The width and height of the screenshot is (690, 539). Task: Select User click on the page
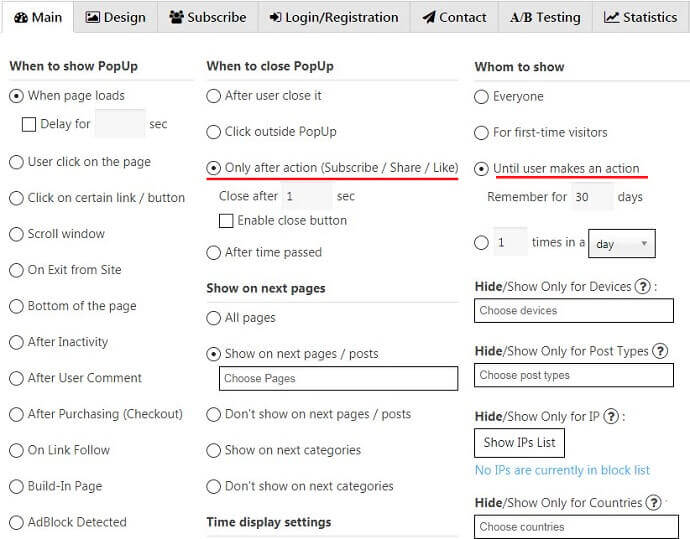pyautogui.click(x=16, y=162)
